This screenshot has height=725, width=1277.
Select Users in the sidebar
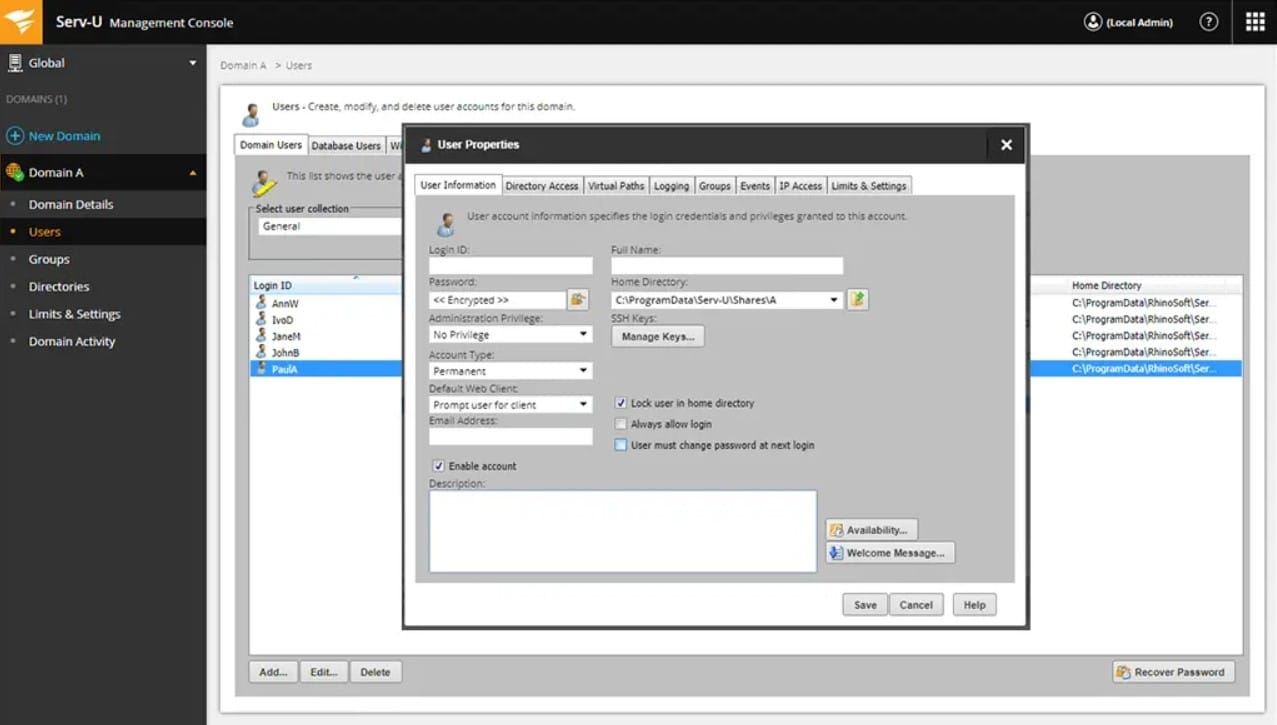pyautogui.click(x=45, y=232)
